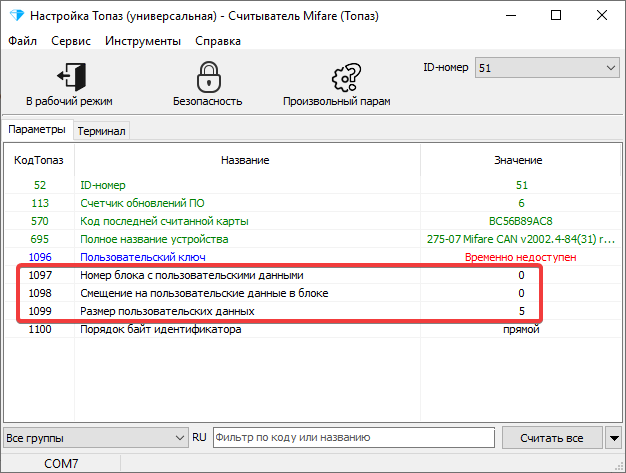
Task: Click the diamond application icon in title bar
Action: pyautogui.click(x=17, y=16)
